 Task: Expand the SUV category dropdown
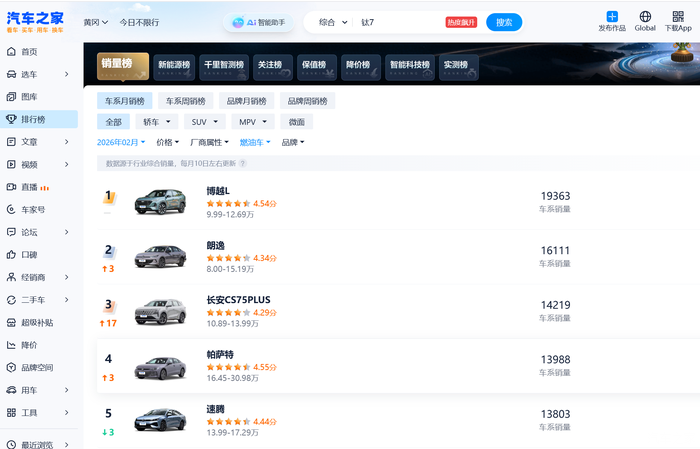[x=205, y=122]
